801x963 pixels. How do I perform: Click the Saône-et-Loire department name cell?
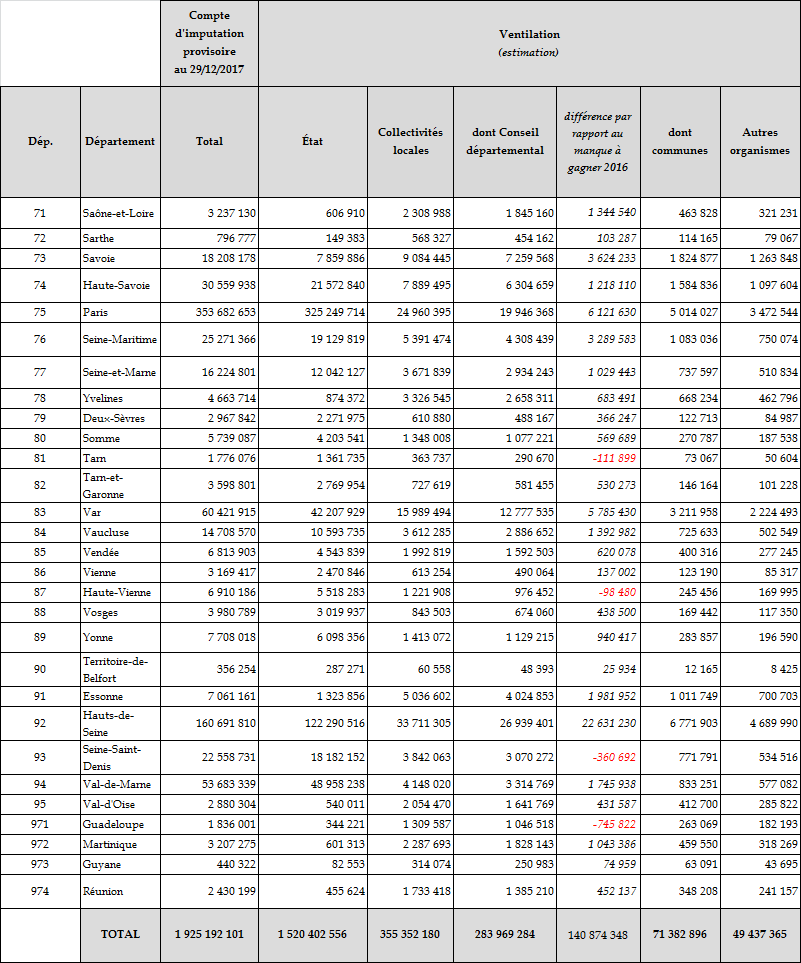coord(120,213)
